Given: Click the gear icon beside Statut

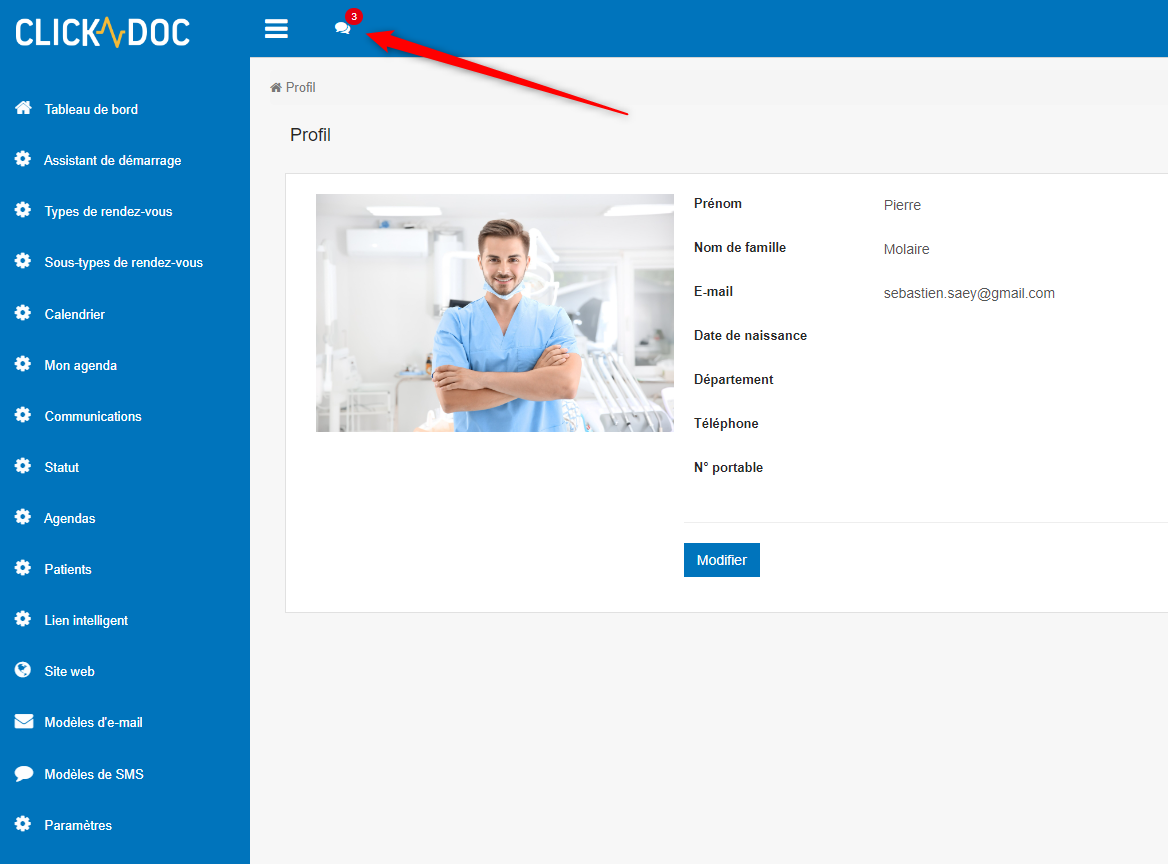Looking at the screenshot, I should pyautogui.click(x=23, y=466).
